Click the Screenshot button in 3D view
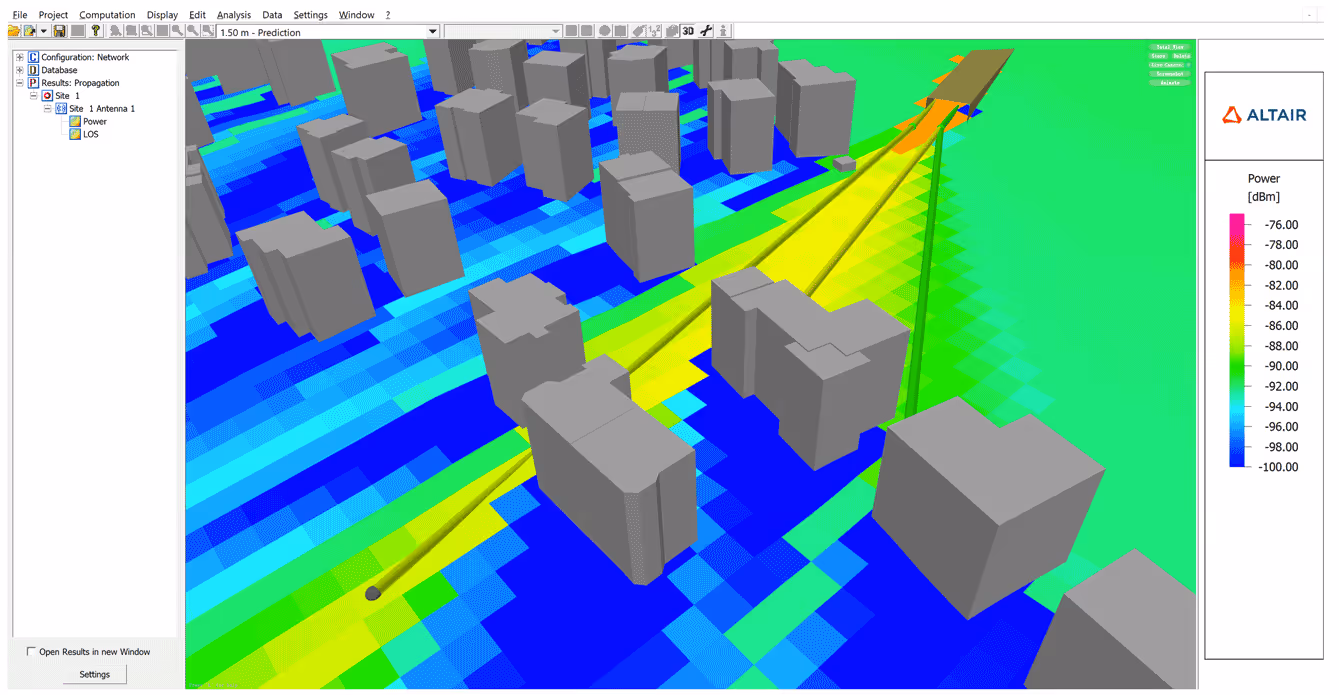 [1170, 74]
